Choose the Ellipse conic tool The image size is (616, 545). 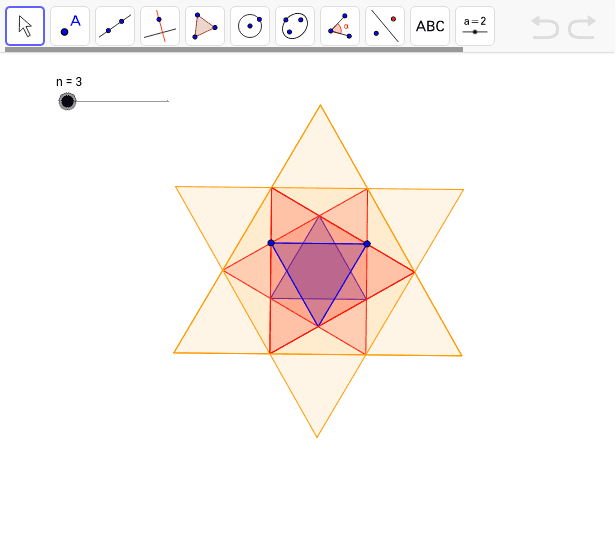pos(295,26)
